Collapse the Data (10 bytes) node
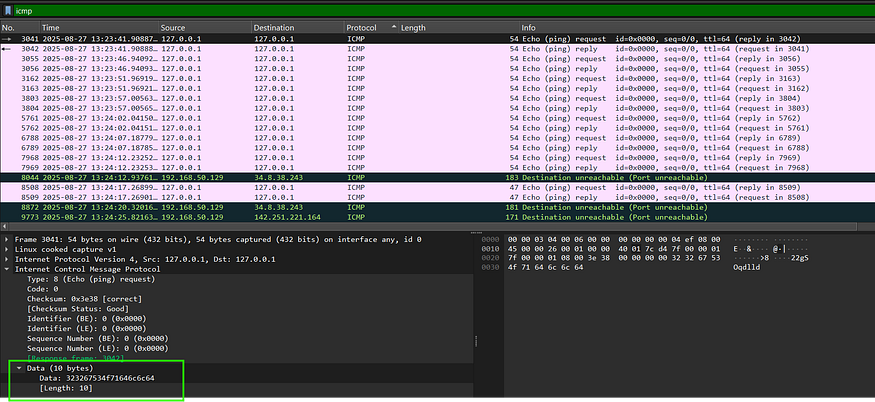This screenshot has width=875, height=402. (x=19, y=368)
